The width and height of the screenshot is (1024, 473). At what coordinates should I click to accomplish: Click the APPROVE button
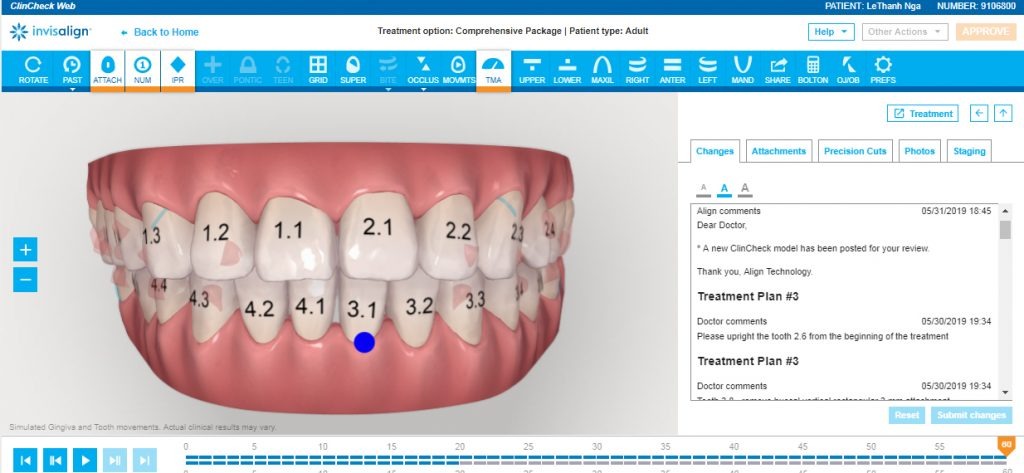tap(985, 31)
